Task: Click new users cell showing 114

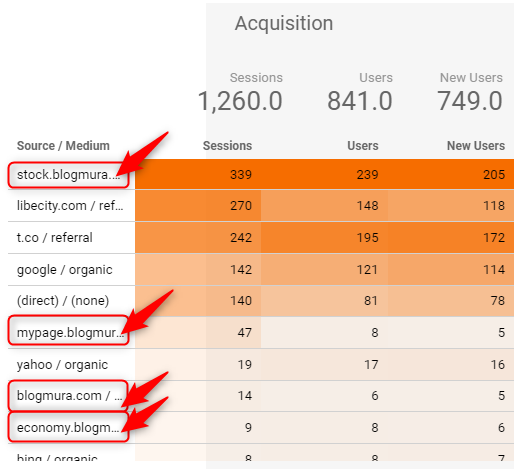Action: pyautogui.click(x=494, y=270)
